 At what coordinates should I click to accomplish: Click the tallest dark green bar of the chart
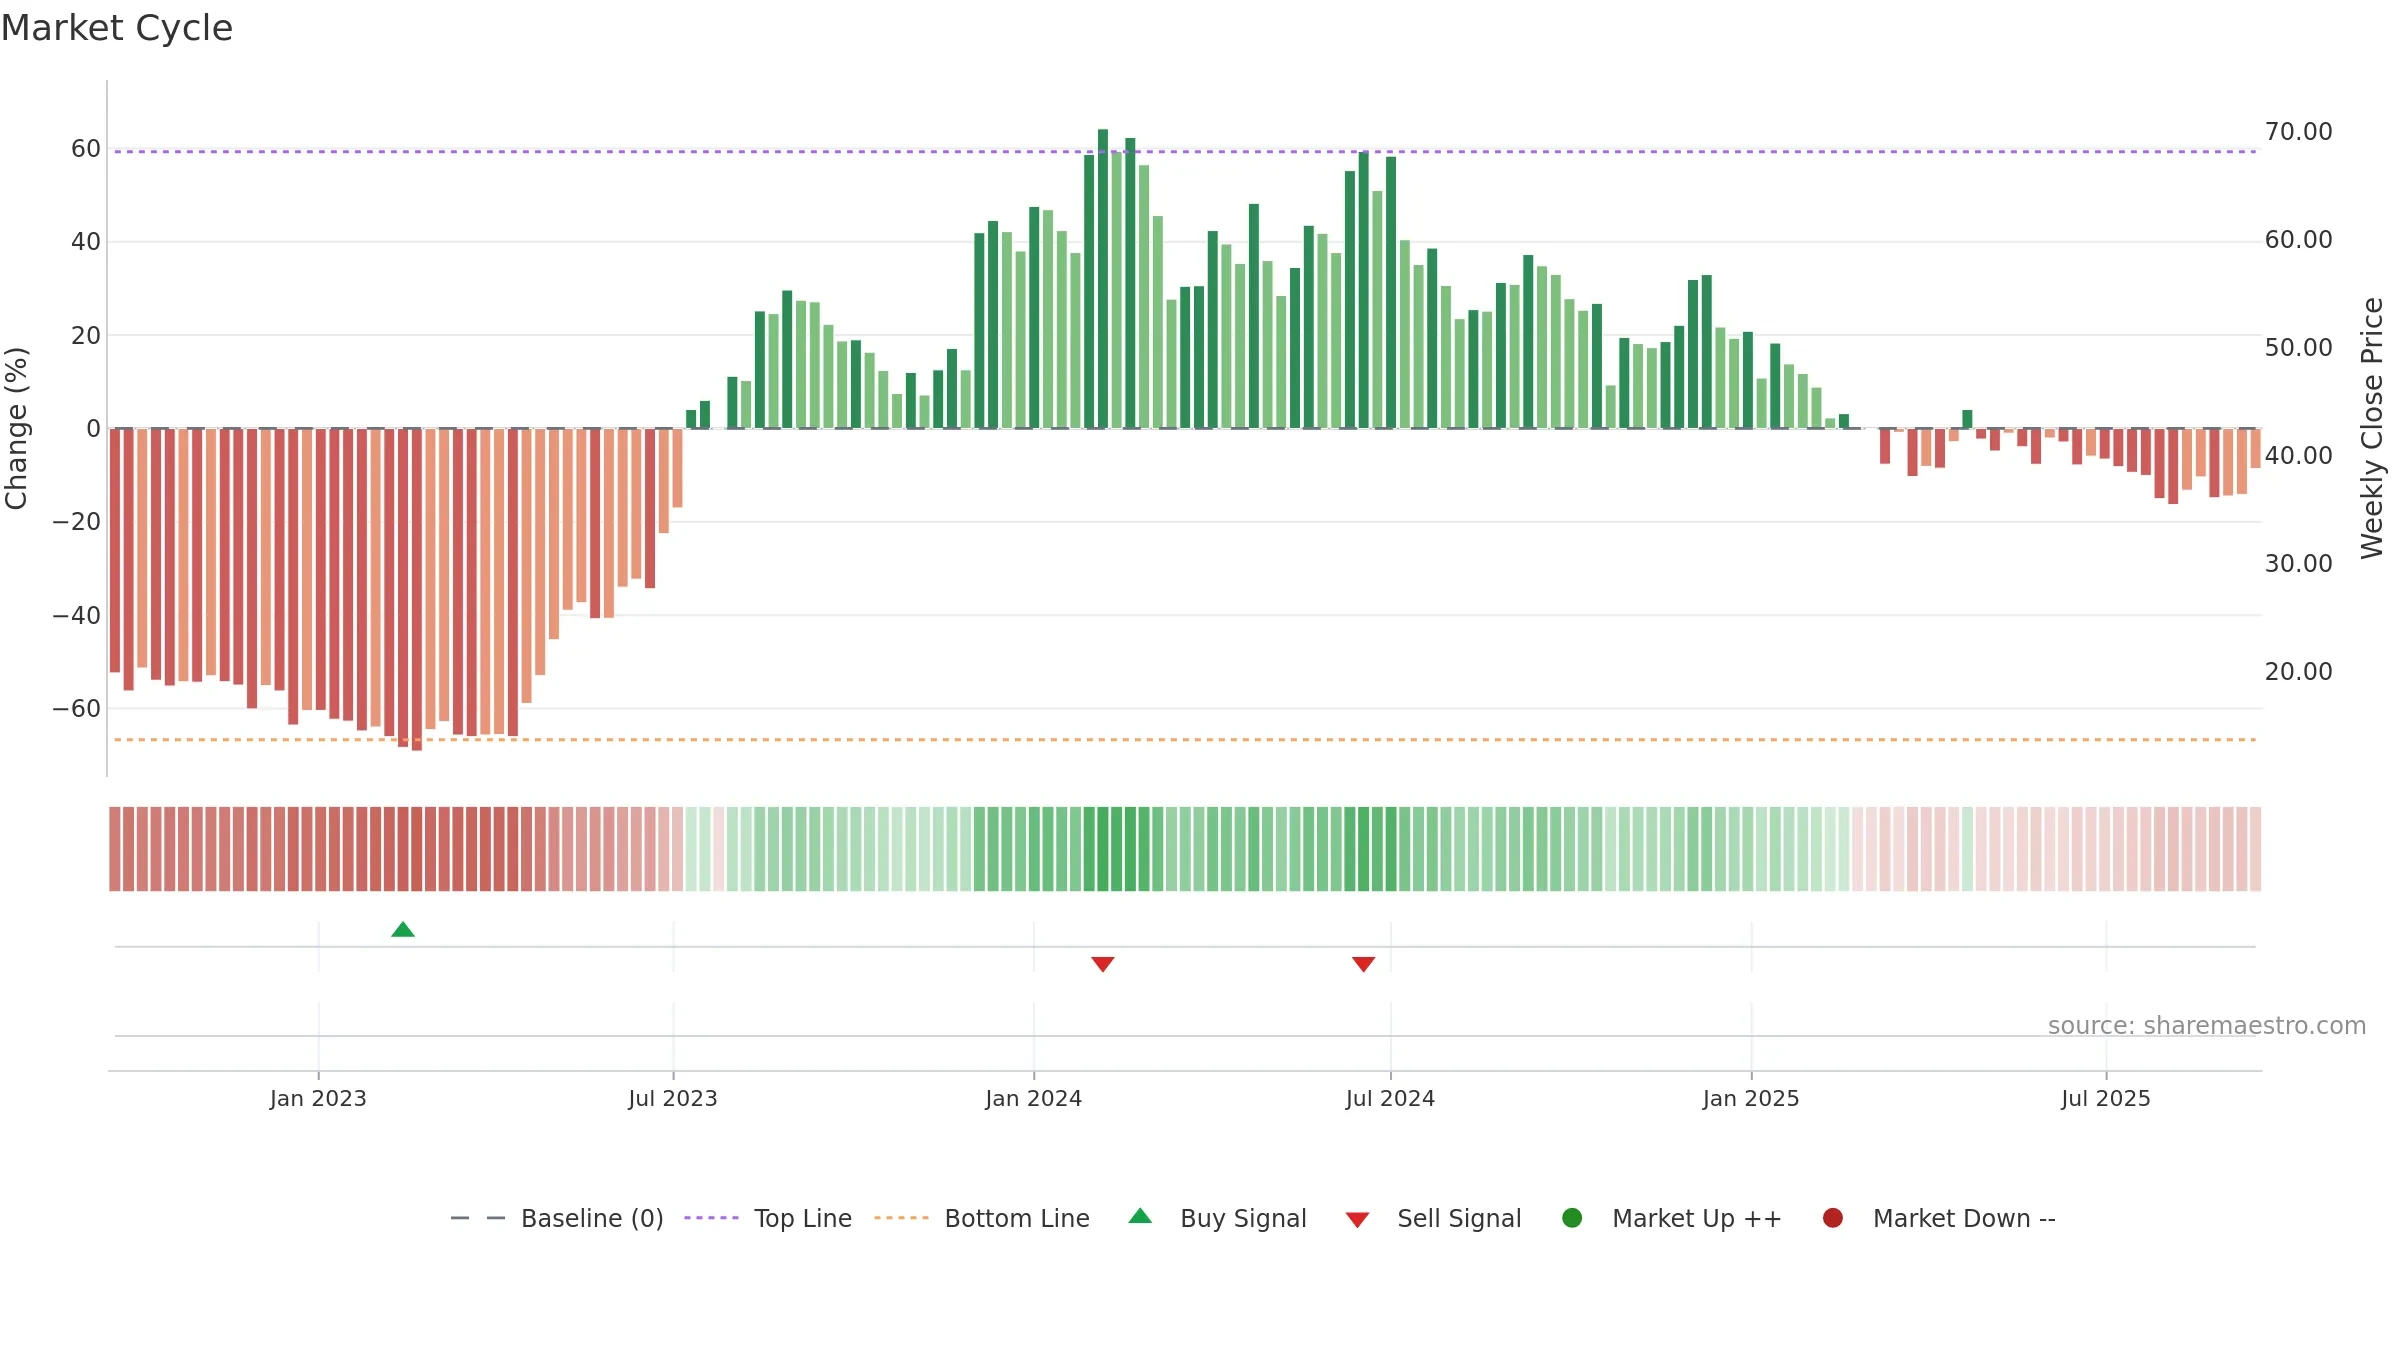(1103, 279)
